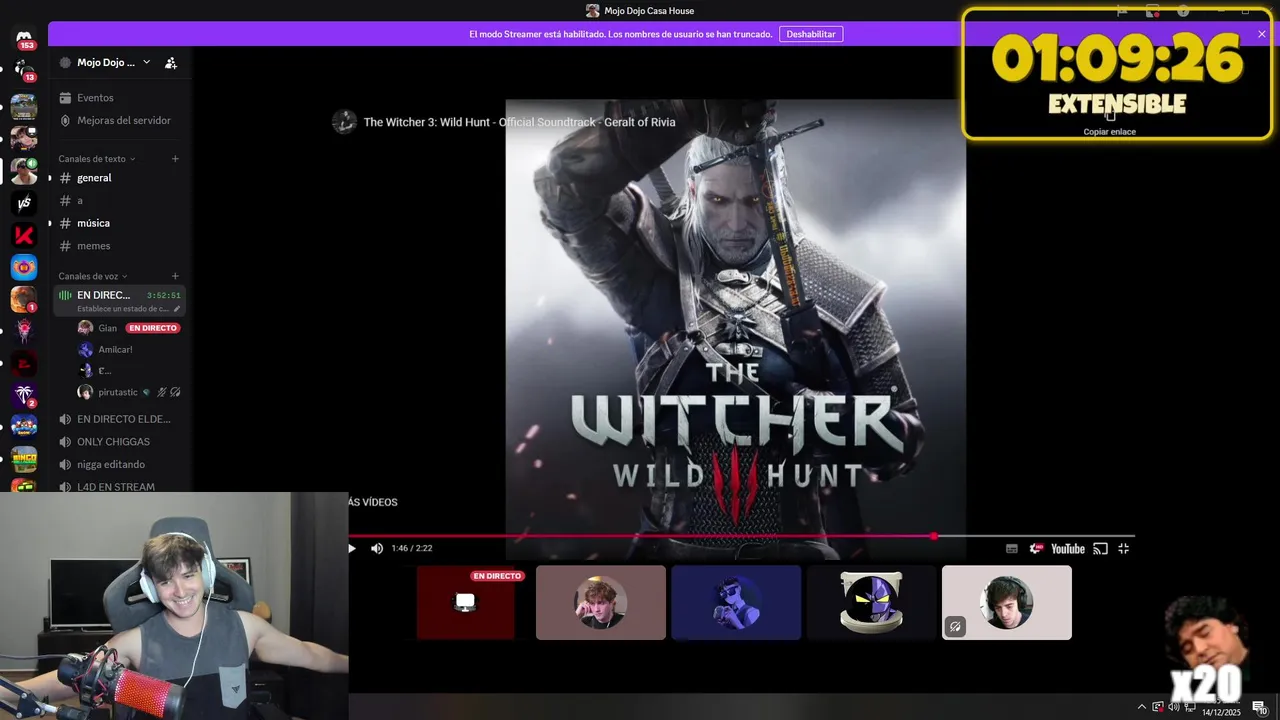Select the blond-haired user's call tile
This screenshot has height=720, width=1280.
pyautogui.click(x=601, y=603)
